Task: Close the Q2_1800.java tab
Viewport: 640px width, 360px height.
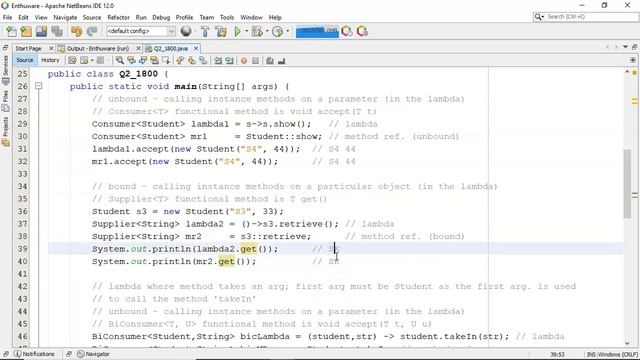Action: pos(196,49)
